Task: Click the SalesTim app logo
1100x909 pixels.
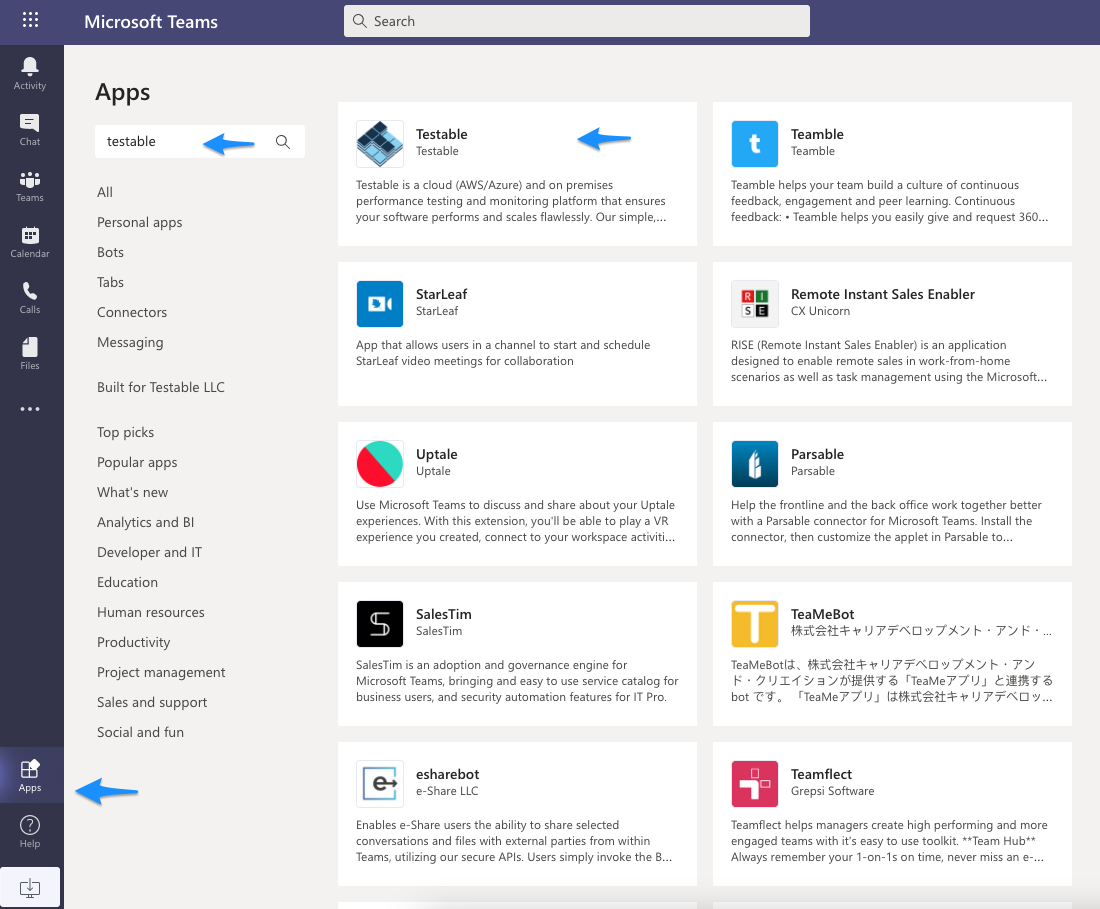Action: click(x=380, y=624)
